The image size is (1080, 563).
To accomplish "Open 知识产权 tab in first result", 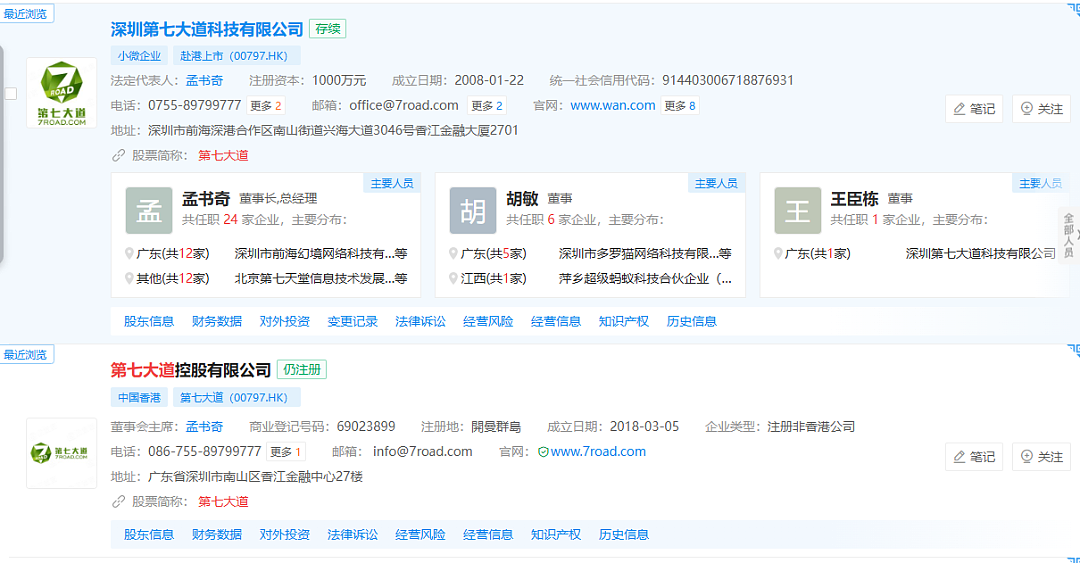I will 624,321.
